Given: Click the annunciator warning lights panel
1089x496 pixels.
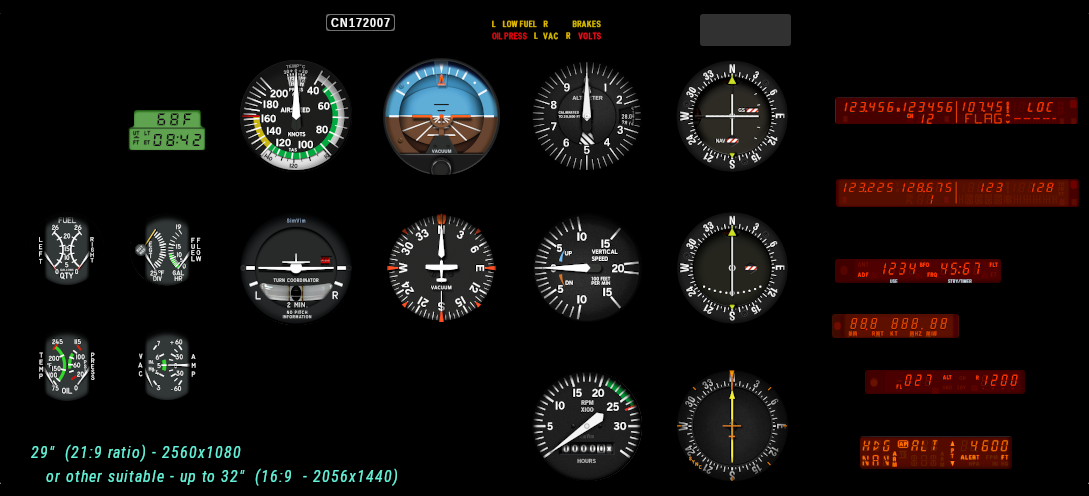Looking at the screenshot, I should point(546,30).
